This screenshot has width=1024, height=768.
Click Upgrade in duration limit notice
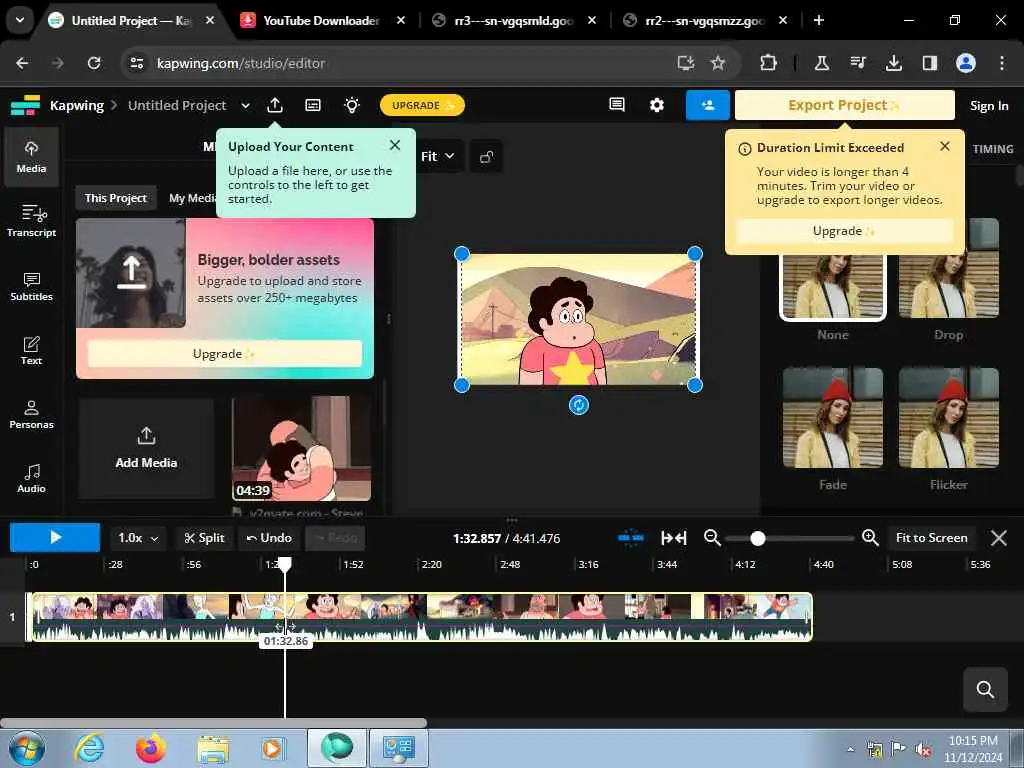[844, 231]
